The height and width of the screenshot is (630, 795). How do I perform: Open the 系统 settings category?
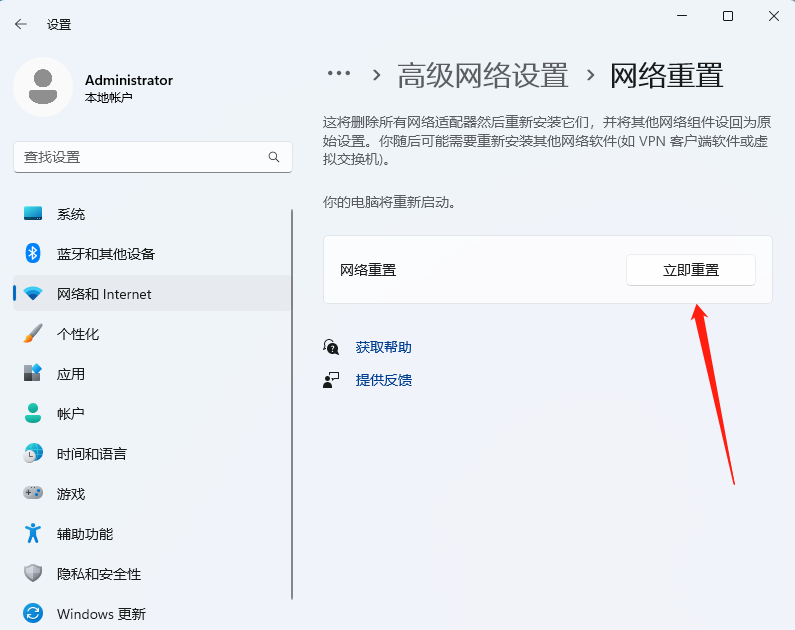tap(152, 214)
